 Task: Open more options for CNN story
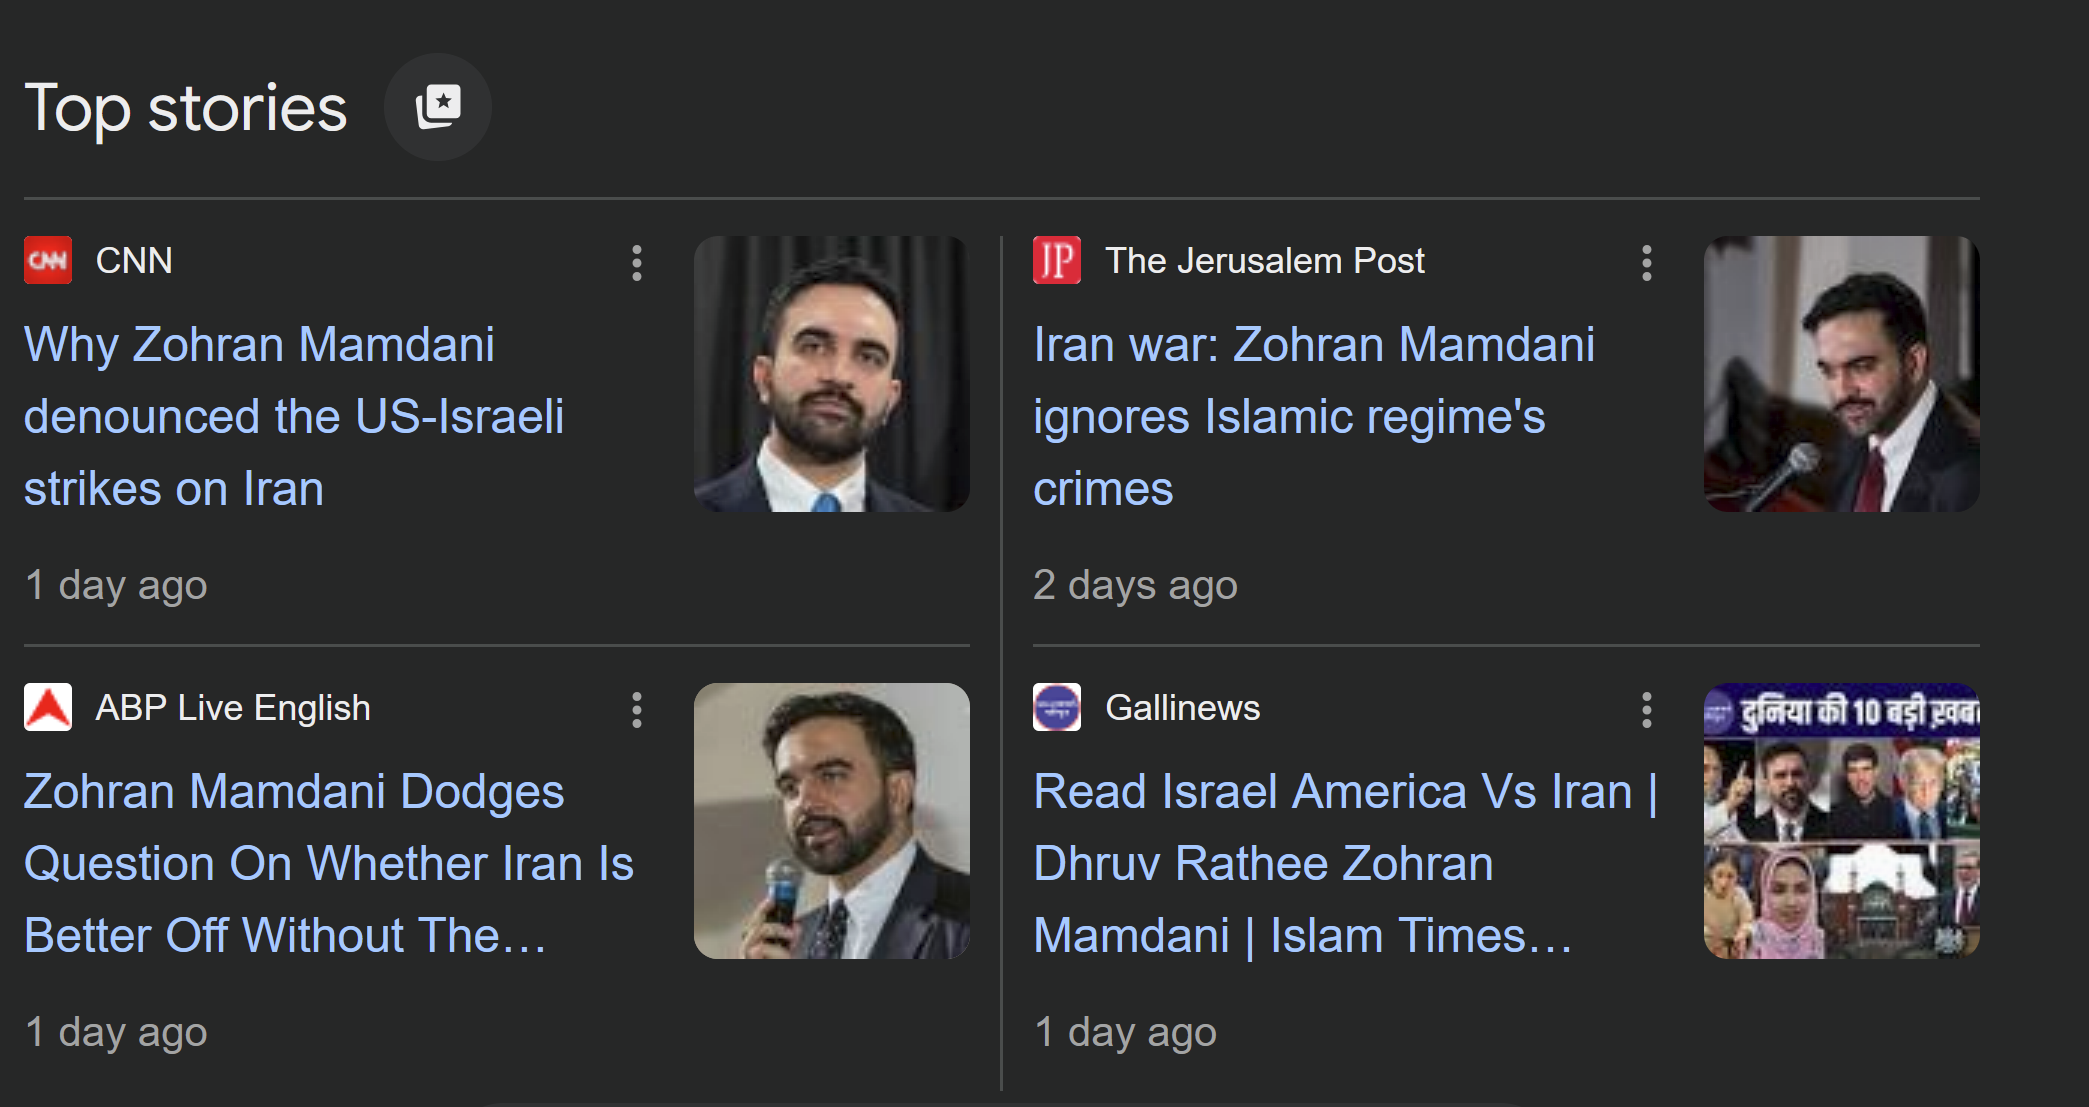[637, 263]
